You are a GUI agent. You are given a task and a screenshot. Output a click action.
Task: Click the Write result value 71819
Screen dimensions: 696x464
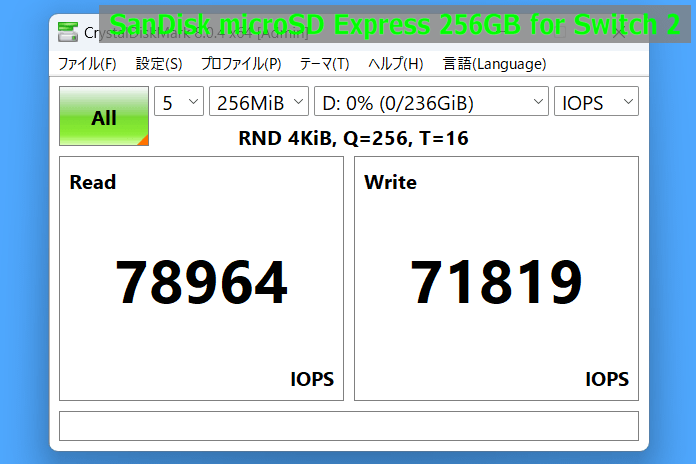click(x=496, y=282)
